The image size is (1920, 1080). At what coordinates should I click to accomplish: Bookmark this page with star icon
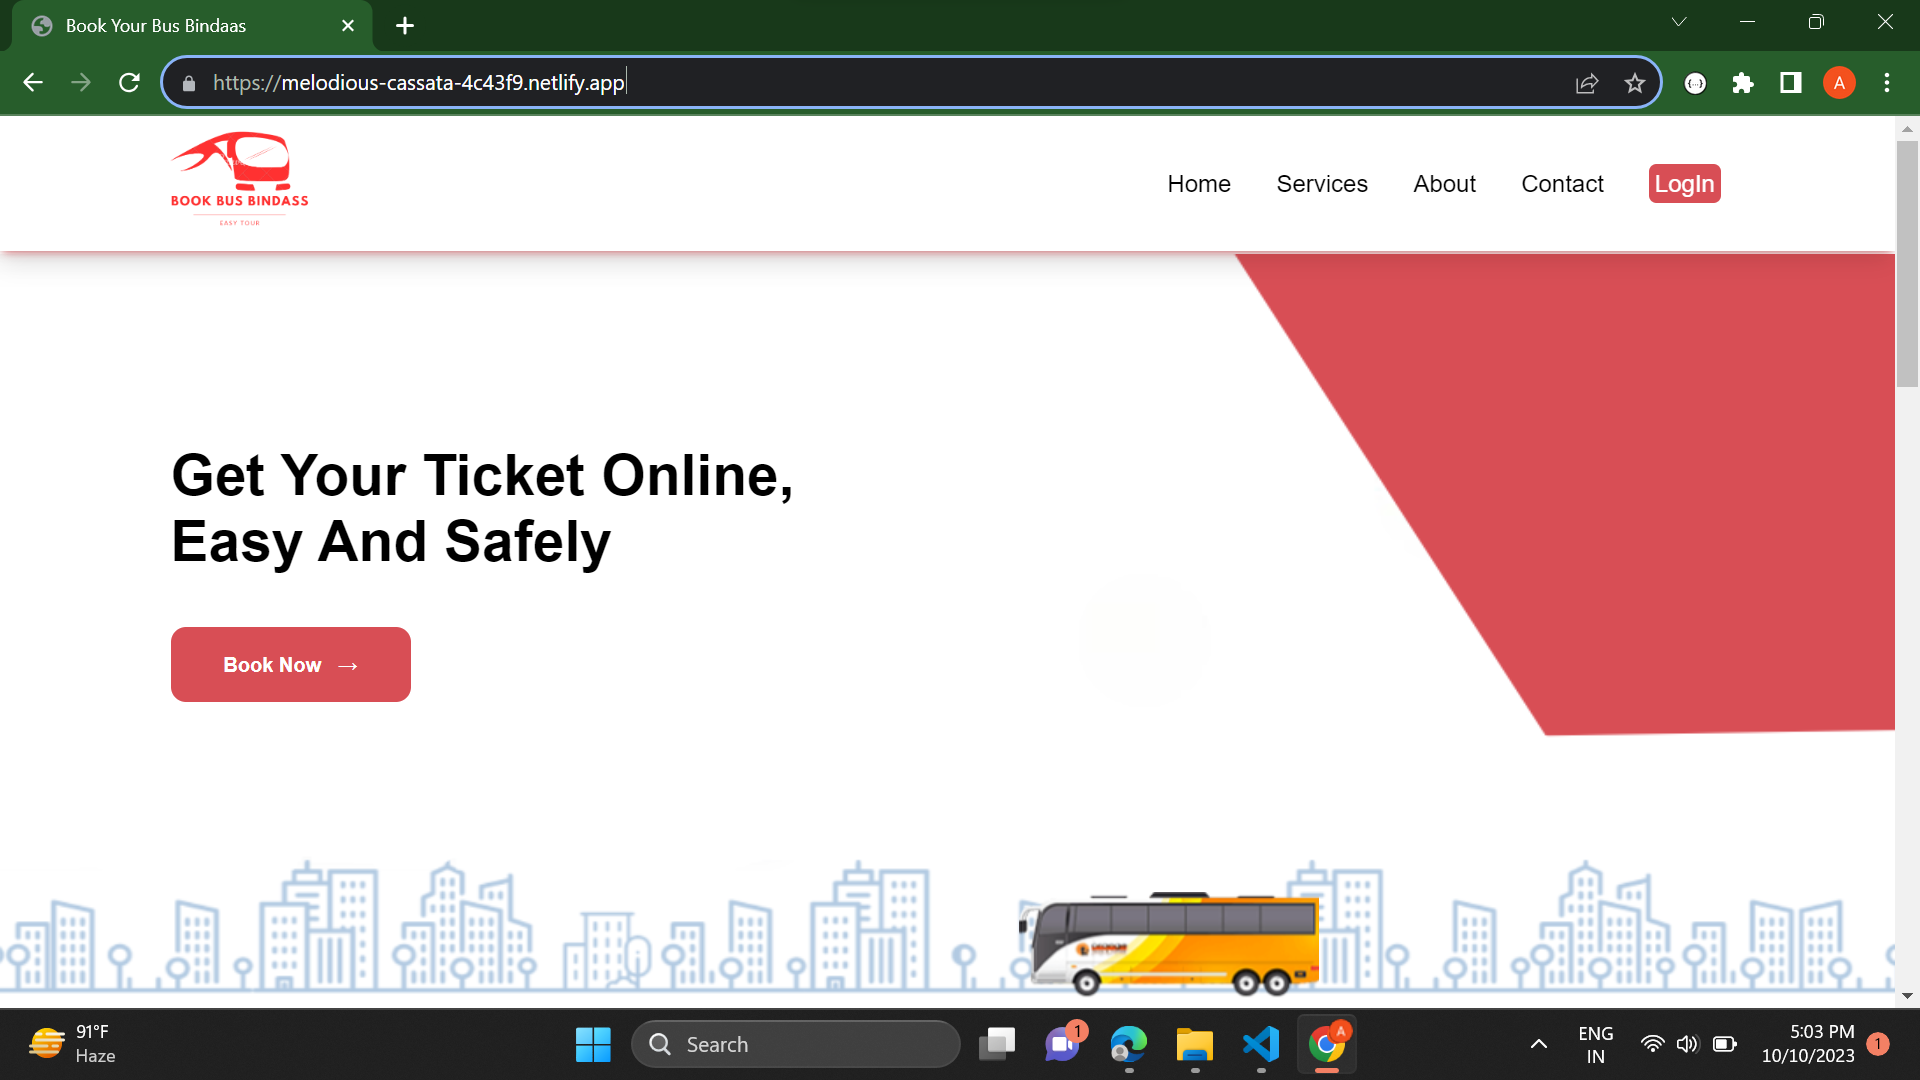click(1634, 83)
